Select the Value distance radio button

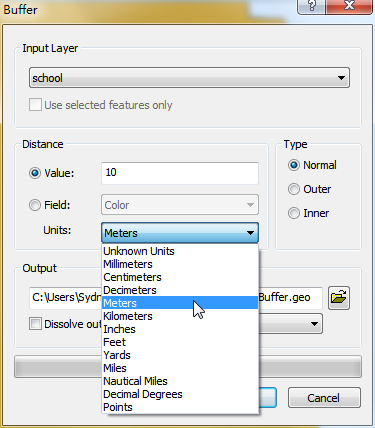tap(35, 173)
